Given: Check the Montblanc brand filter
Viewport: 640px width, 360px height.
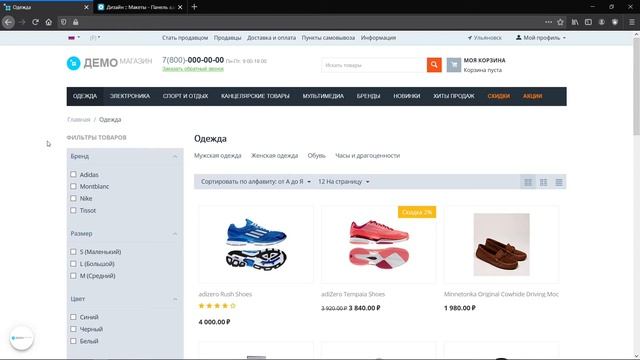Looking at the screenshot, I should tap(73, 186).
